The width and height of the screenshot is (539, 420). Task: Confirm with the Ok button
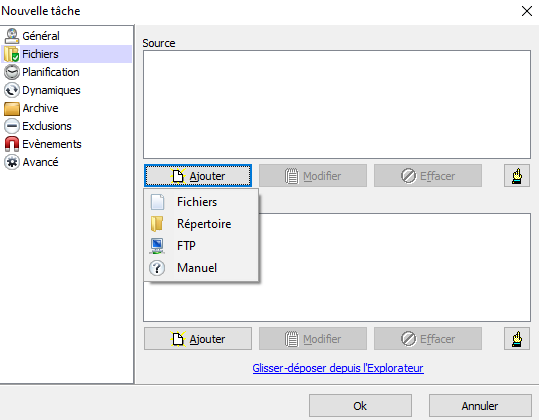[x=360, y=406]
